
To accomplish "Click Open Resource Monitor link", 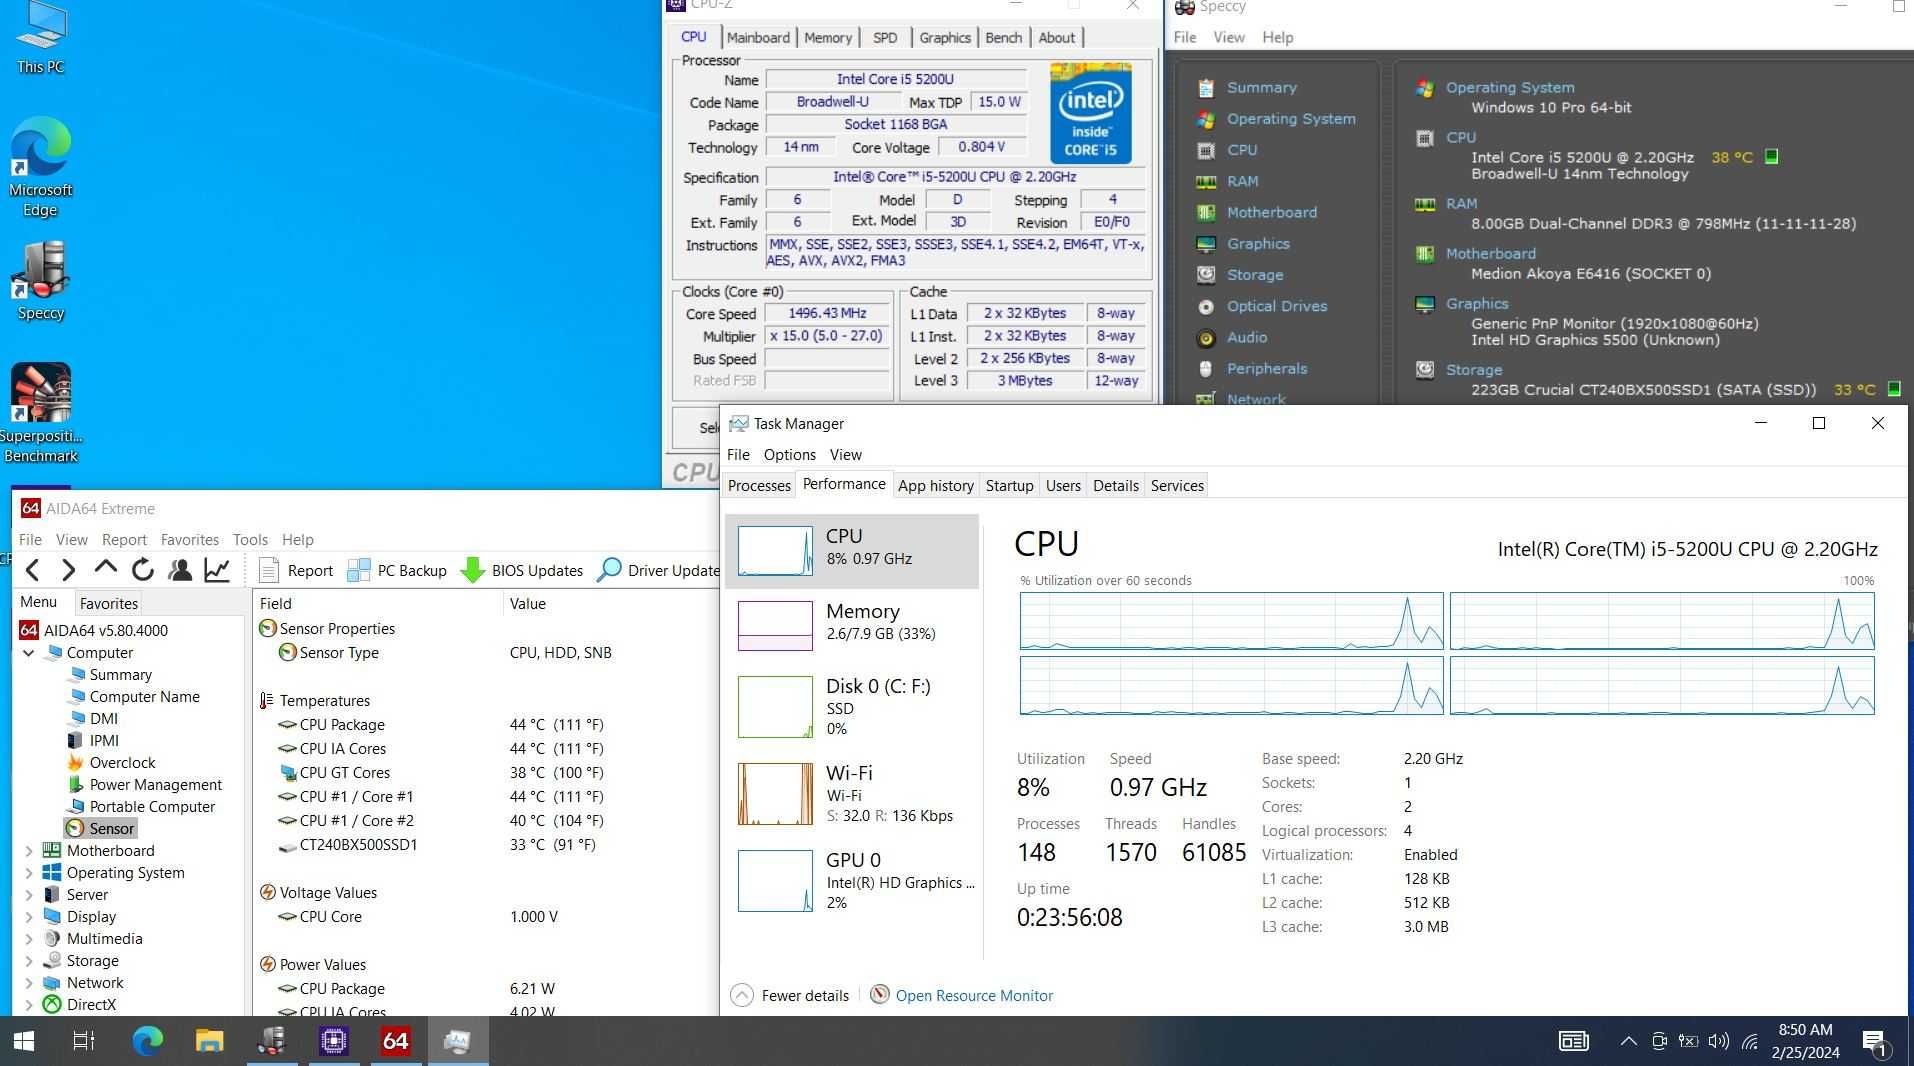I will (974, 996).
